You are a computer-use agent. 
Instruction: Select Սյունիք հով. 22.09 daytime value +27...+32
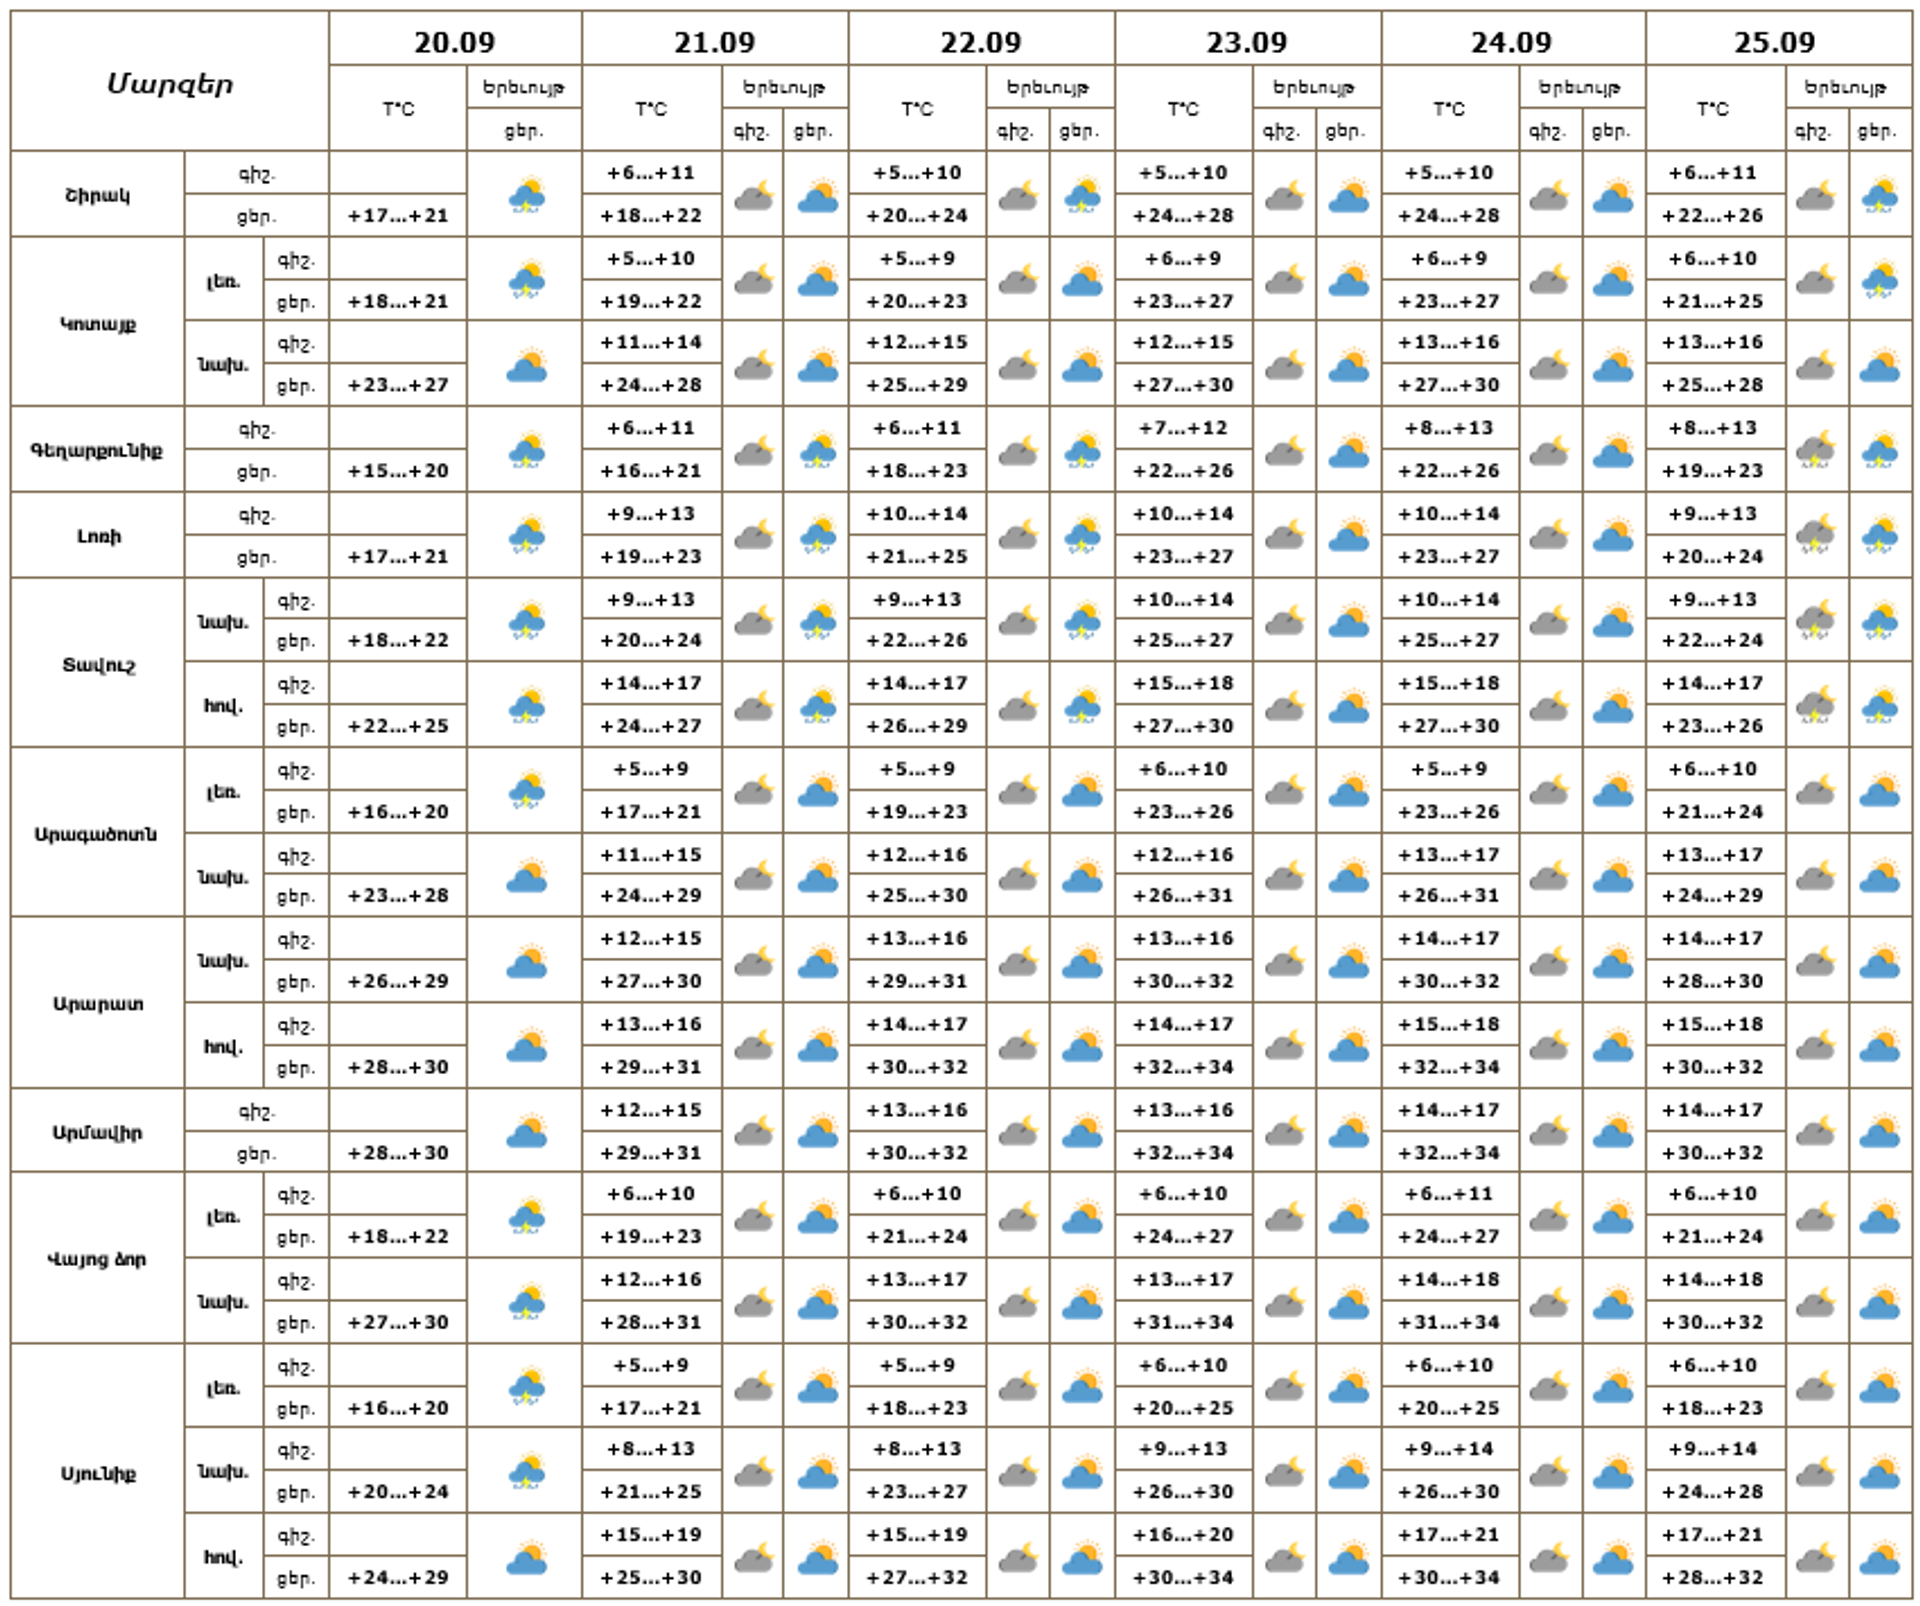pyautogui.click(x=917, y=1577)
